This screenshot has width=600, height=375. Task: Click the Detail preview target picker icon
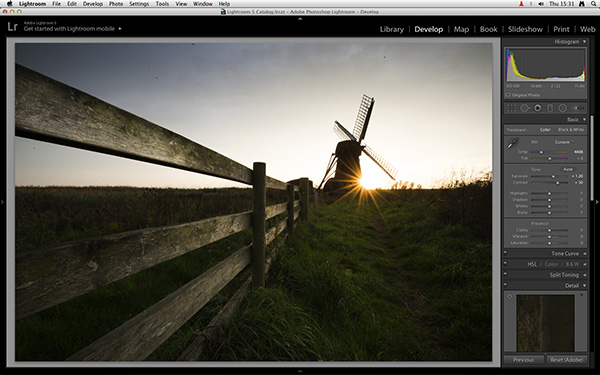(509, 297)
